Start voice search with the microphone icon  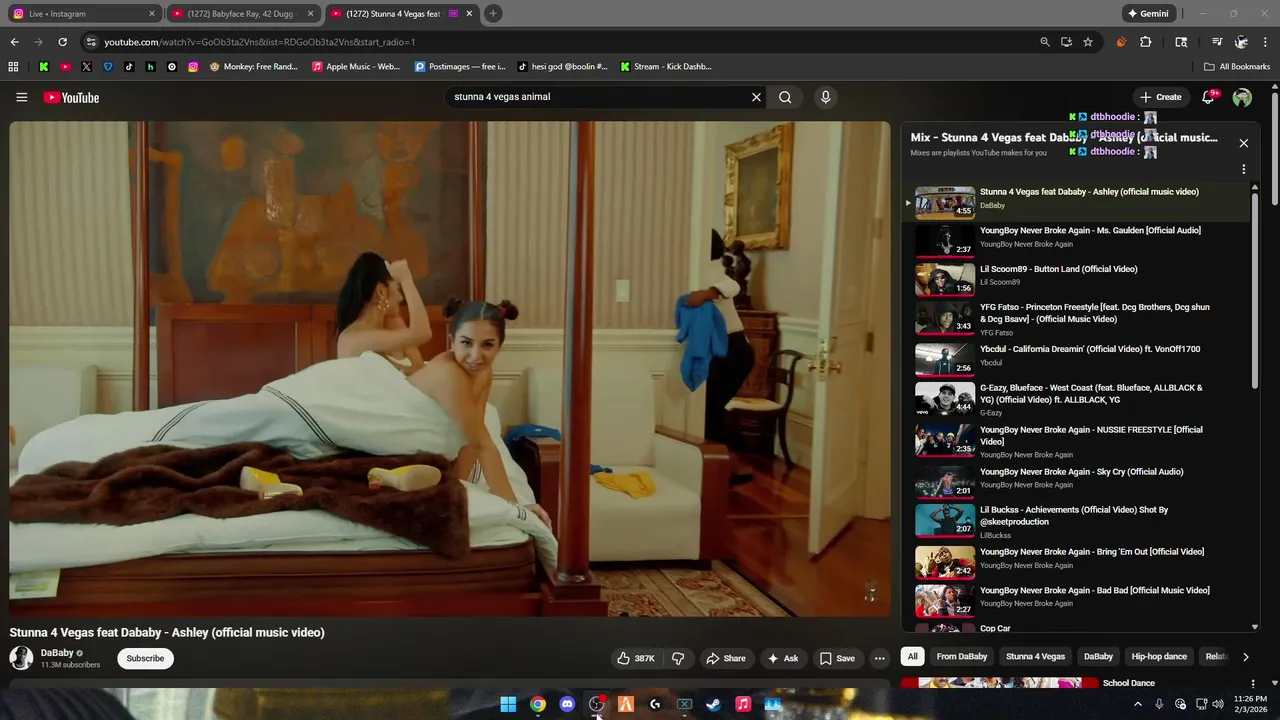825,97
